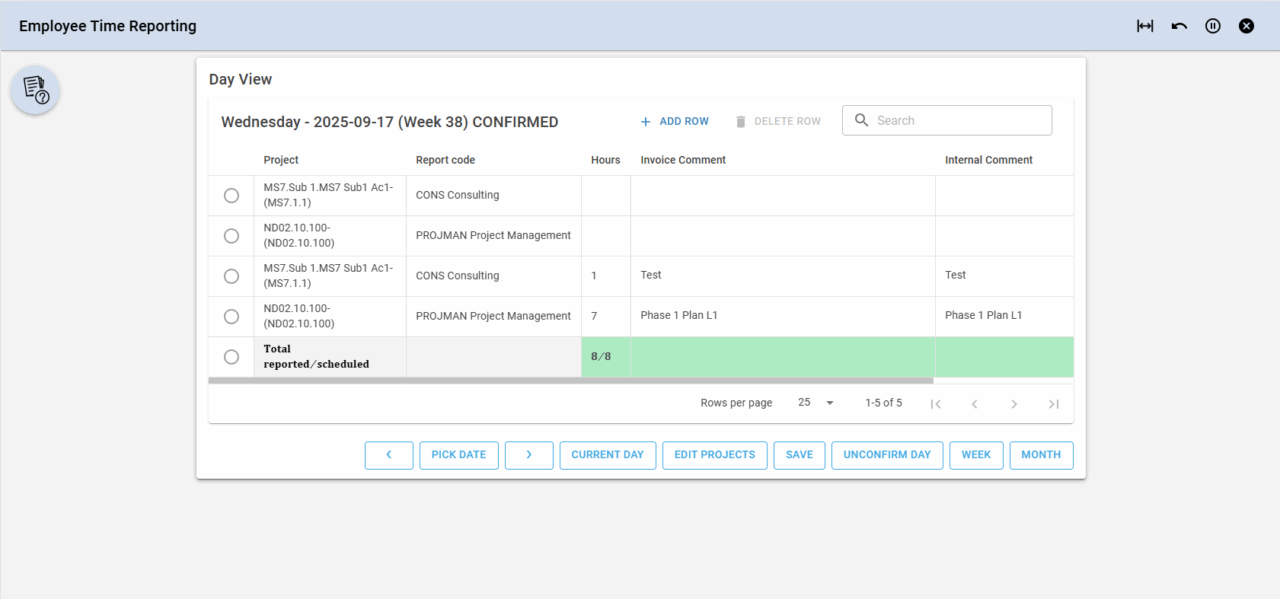1280x599 pixels.
Task: Click the plus Add Row icon
Action: [x=646, y=121]
